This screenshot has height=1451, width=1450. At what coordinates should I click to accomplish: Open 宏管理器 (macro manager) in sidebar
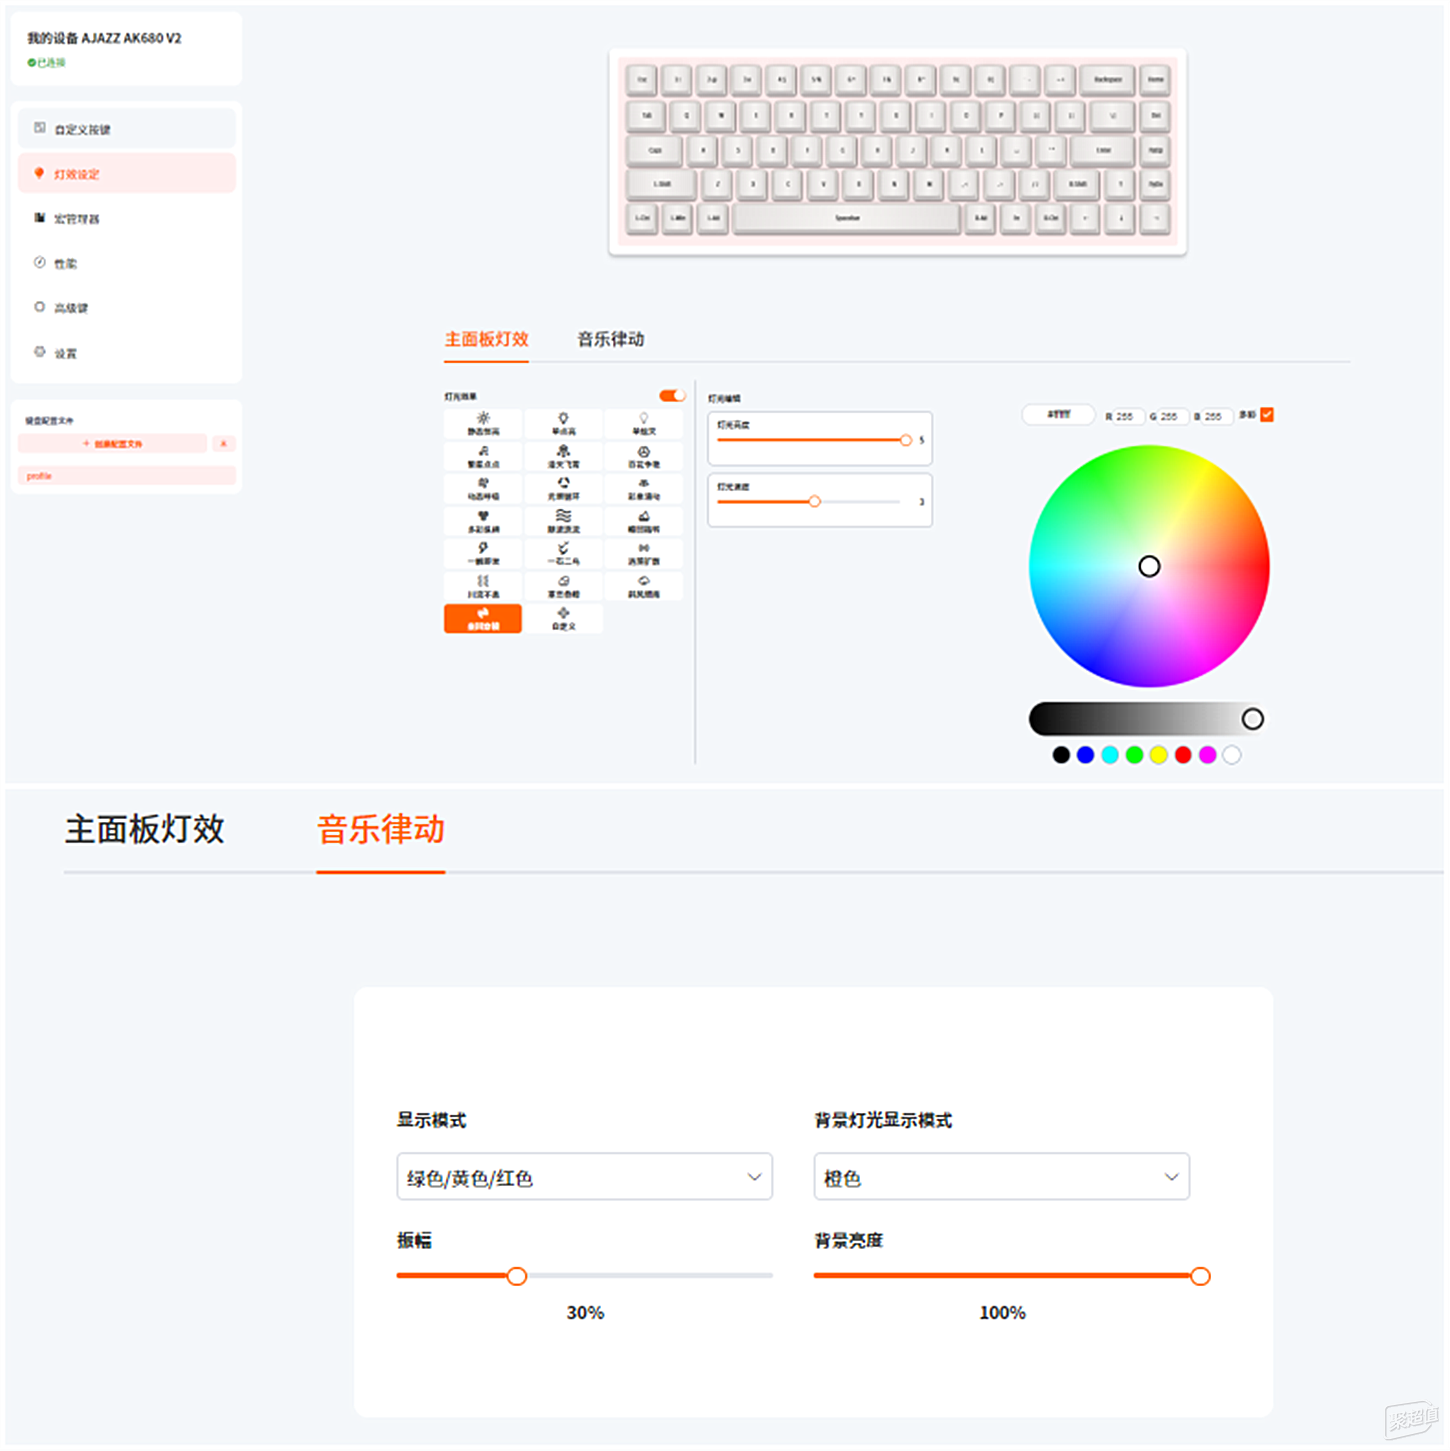coord(76,219)
